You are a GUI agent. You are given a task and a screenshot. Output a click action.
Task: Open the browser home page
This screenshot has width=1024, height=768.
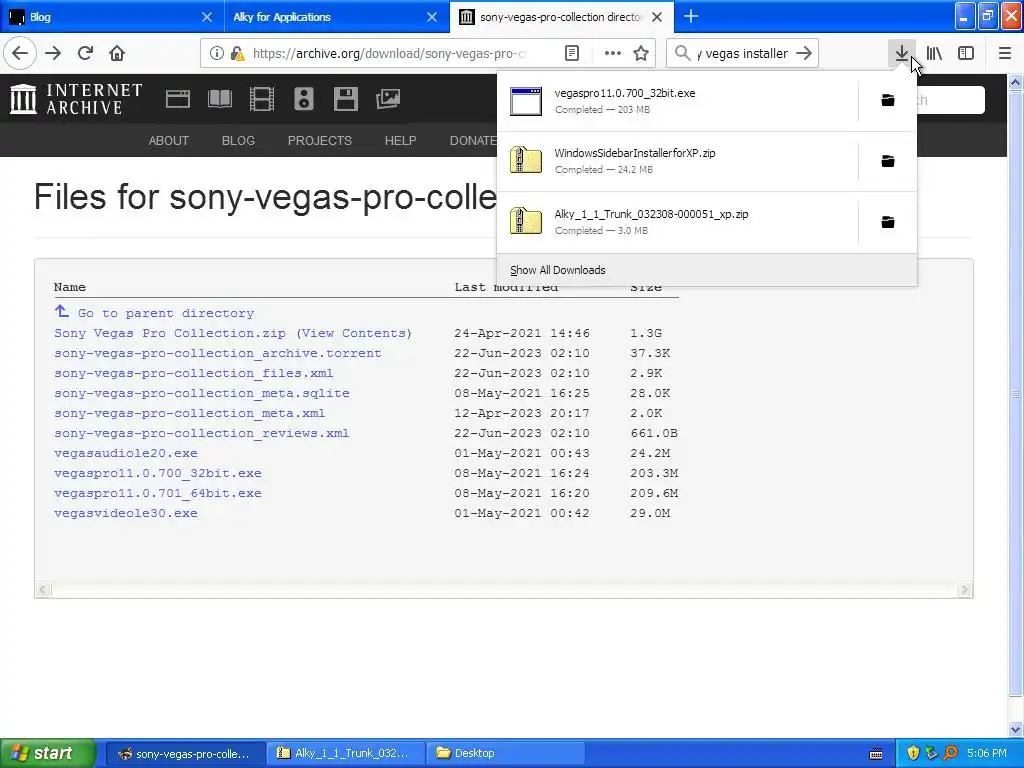click(x=117, y=54)
